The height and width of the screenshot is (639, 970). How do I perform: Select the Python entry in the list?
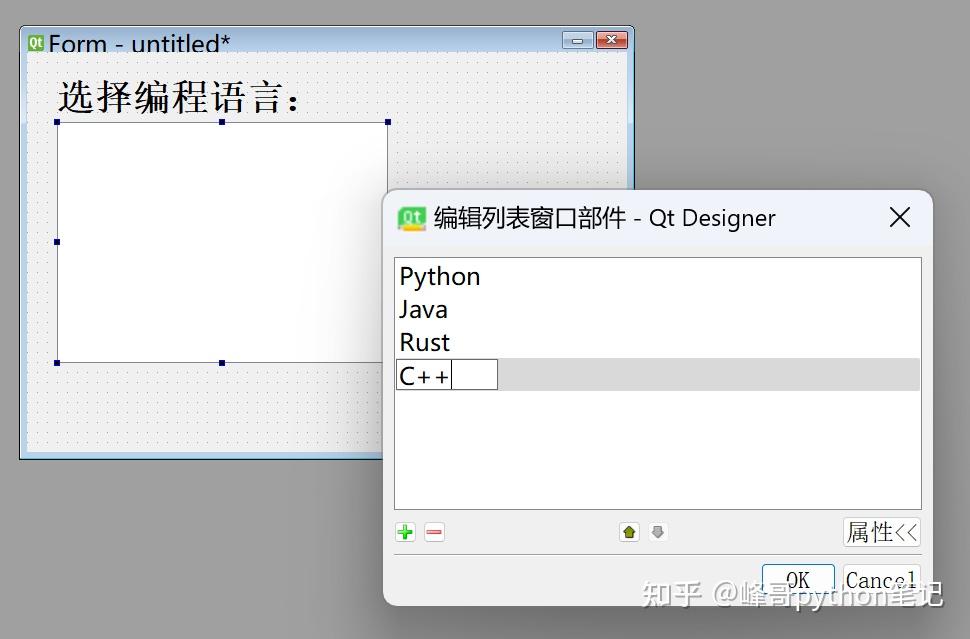click(x=439, y=276)
